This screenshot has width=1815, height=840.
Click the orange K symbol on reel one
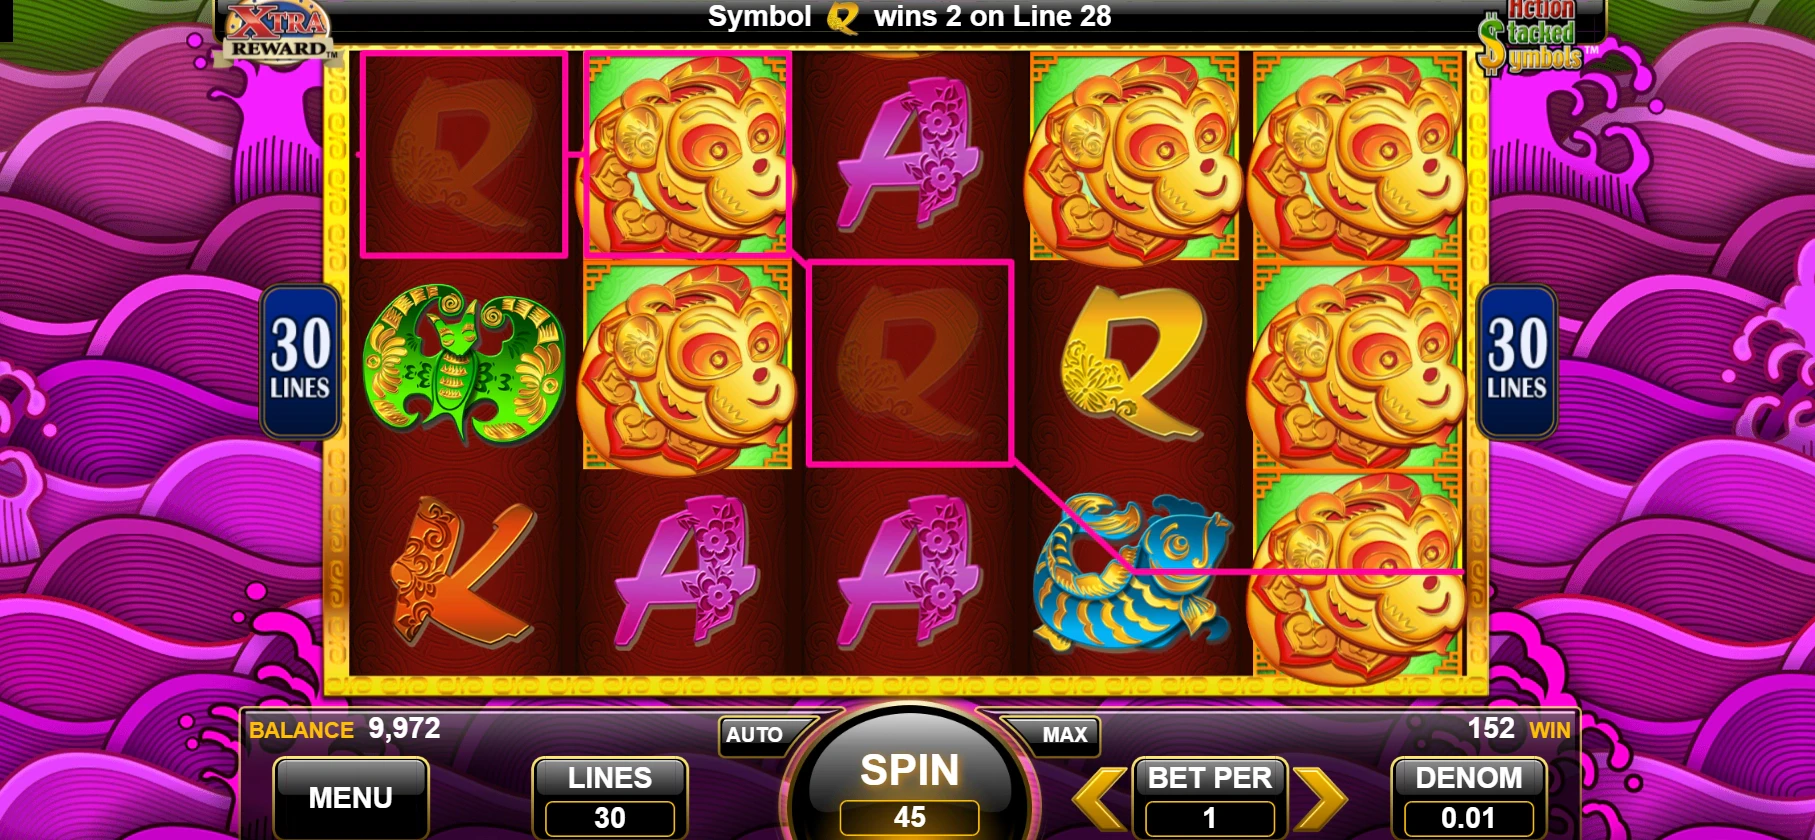click(x=462, y=572)
